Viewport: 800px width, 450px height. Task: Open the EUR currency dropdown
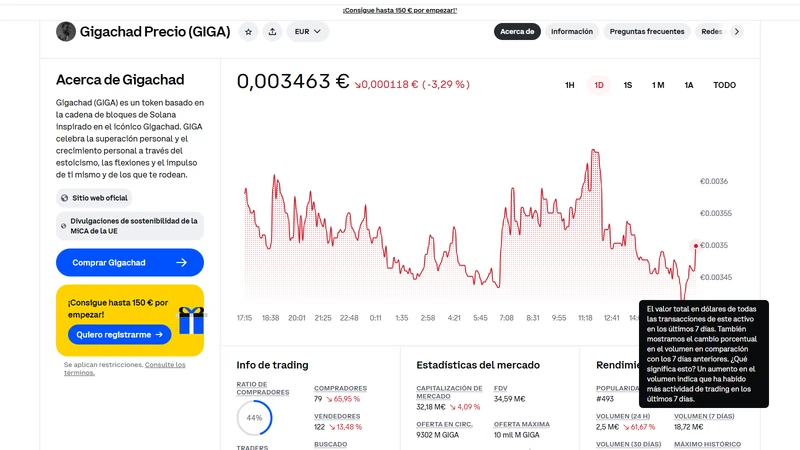pyautogui.click(x=308, y=32)
